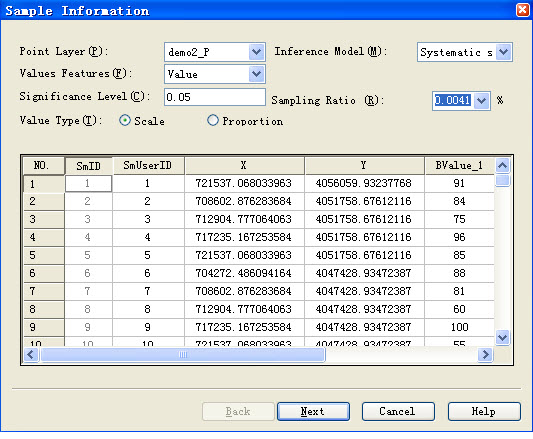Click the horizontal scroll left arrow

click(31, 355)
